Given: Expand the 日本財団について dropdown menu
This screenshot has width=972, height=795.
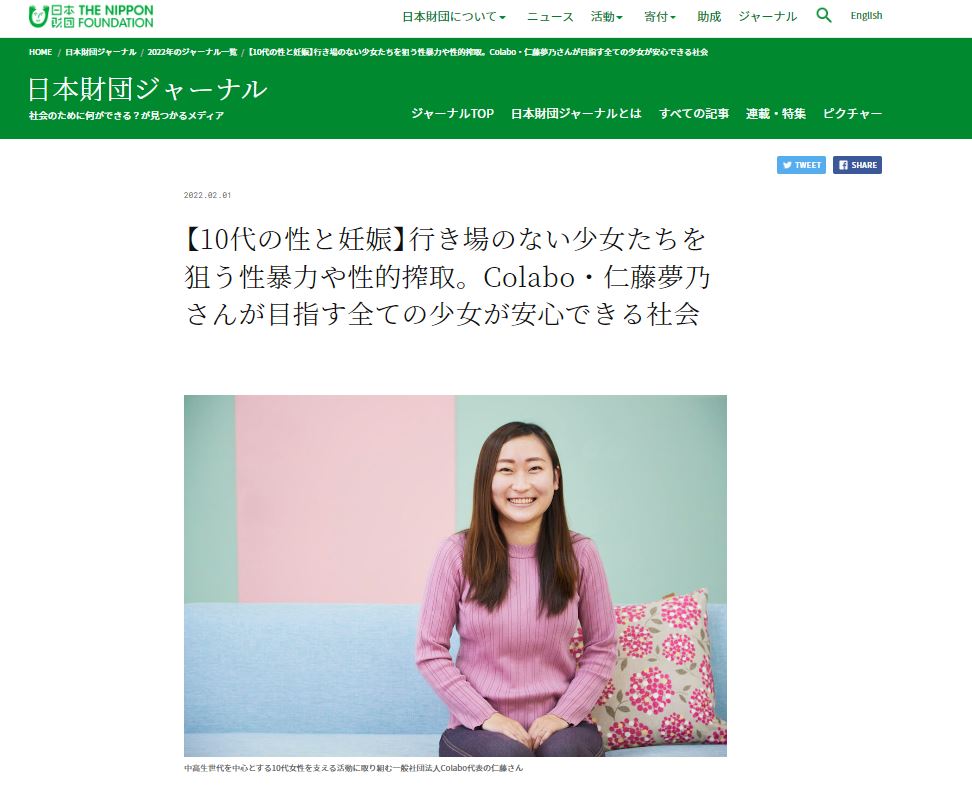Looking at the screenshot, I should pyautogui.click(x=454, y=17).
